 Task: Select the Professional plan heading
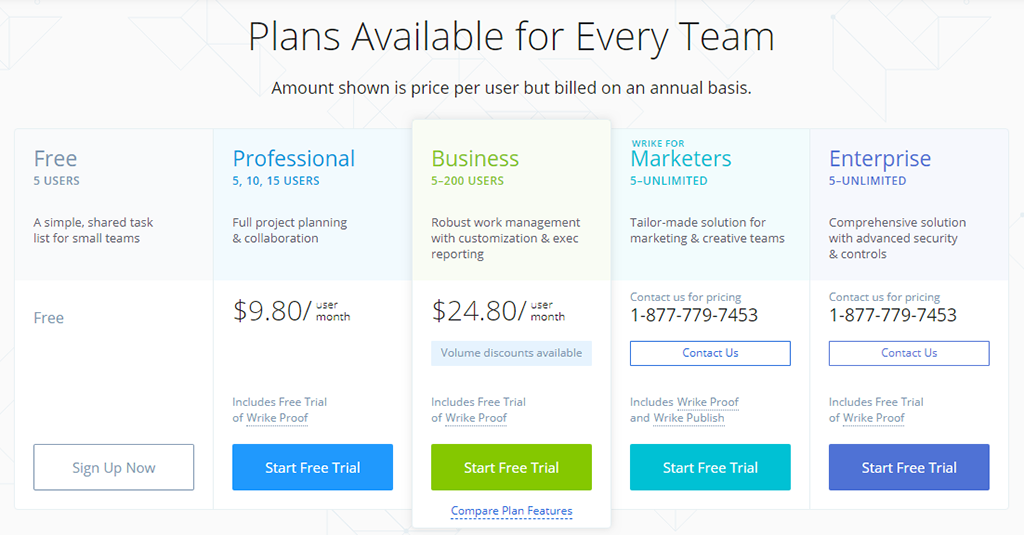[294, 159]
